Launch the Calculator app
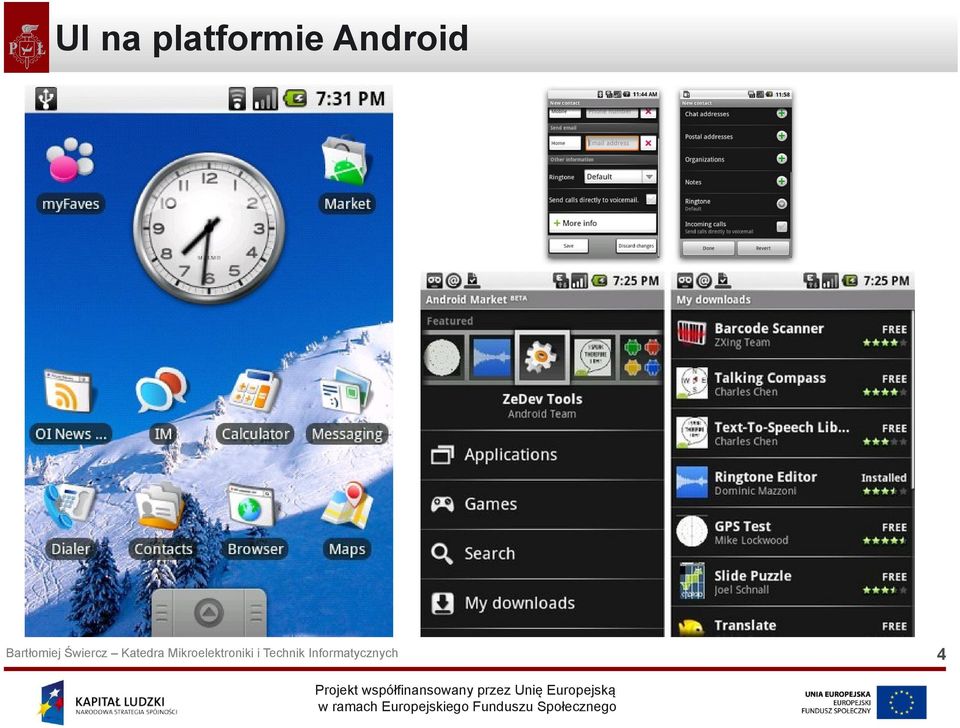The image size is (960, 728). (x=255, y=405)
